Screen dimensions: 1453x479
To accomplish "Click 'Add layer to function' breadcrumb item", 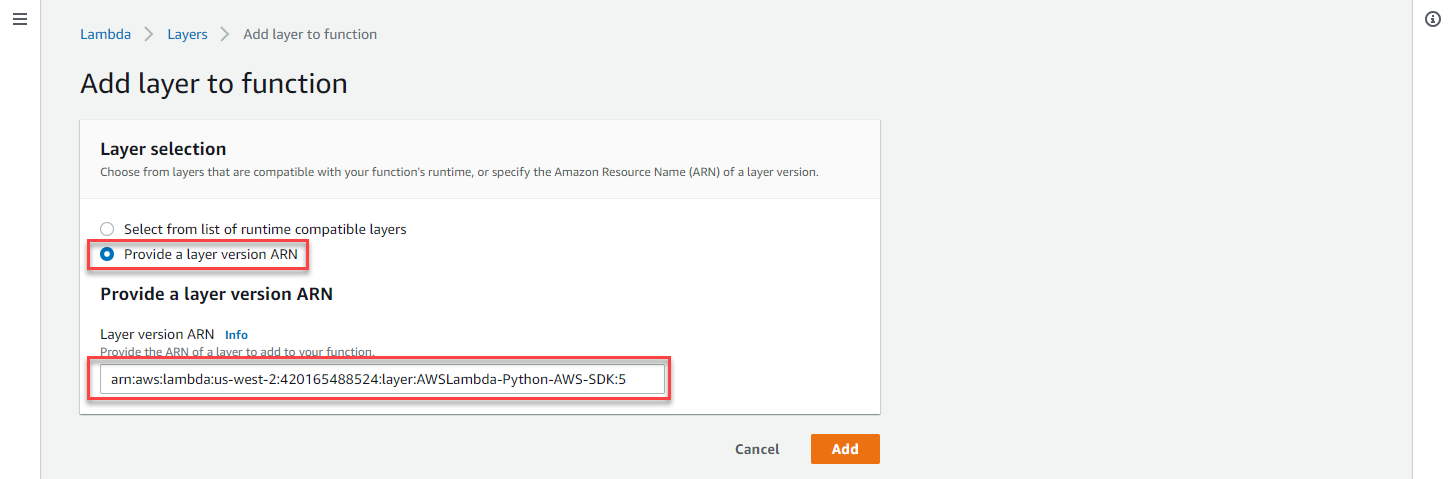I will tap(310, 34).
